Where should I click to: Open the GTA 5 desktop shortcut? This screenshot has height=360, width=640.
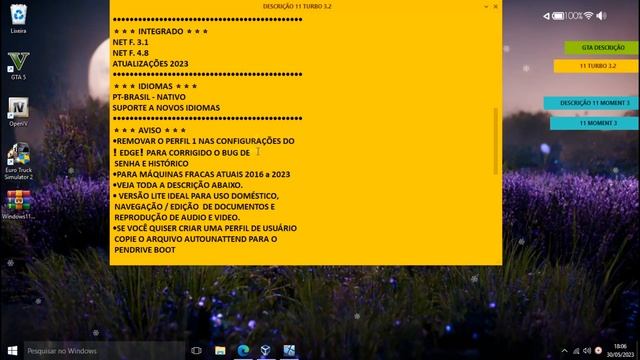(x=18, y=65)
